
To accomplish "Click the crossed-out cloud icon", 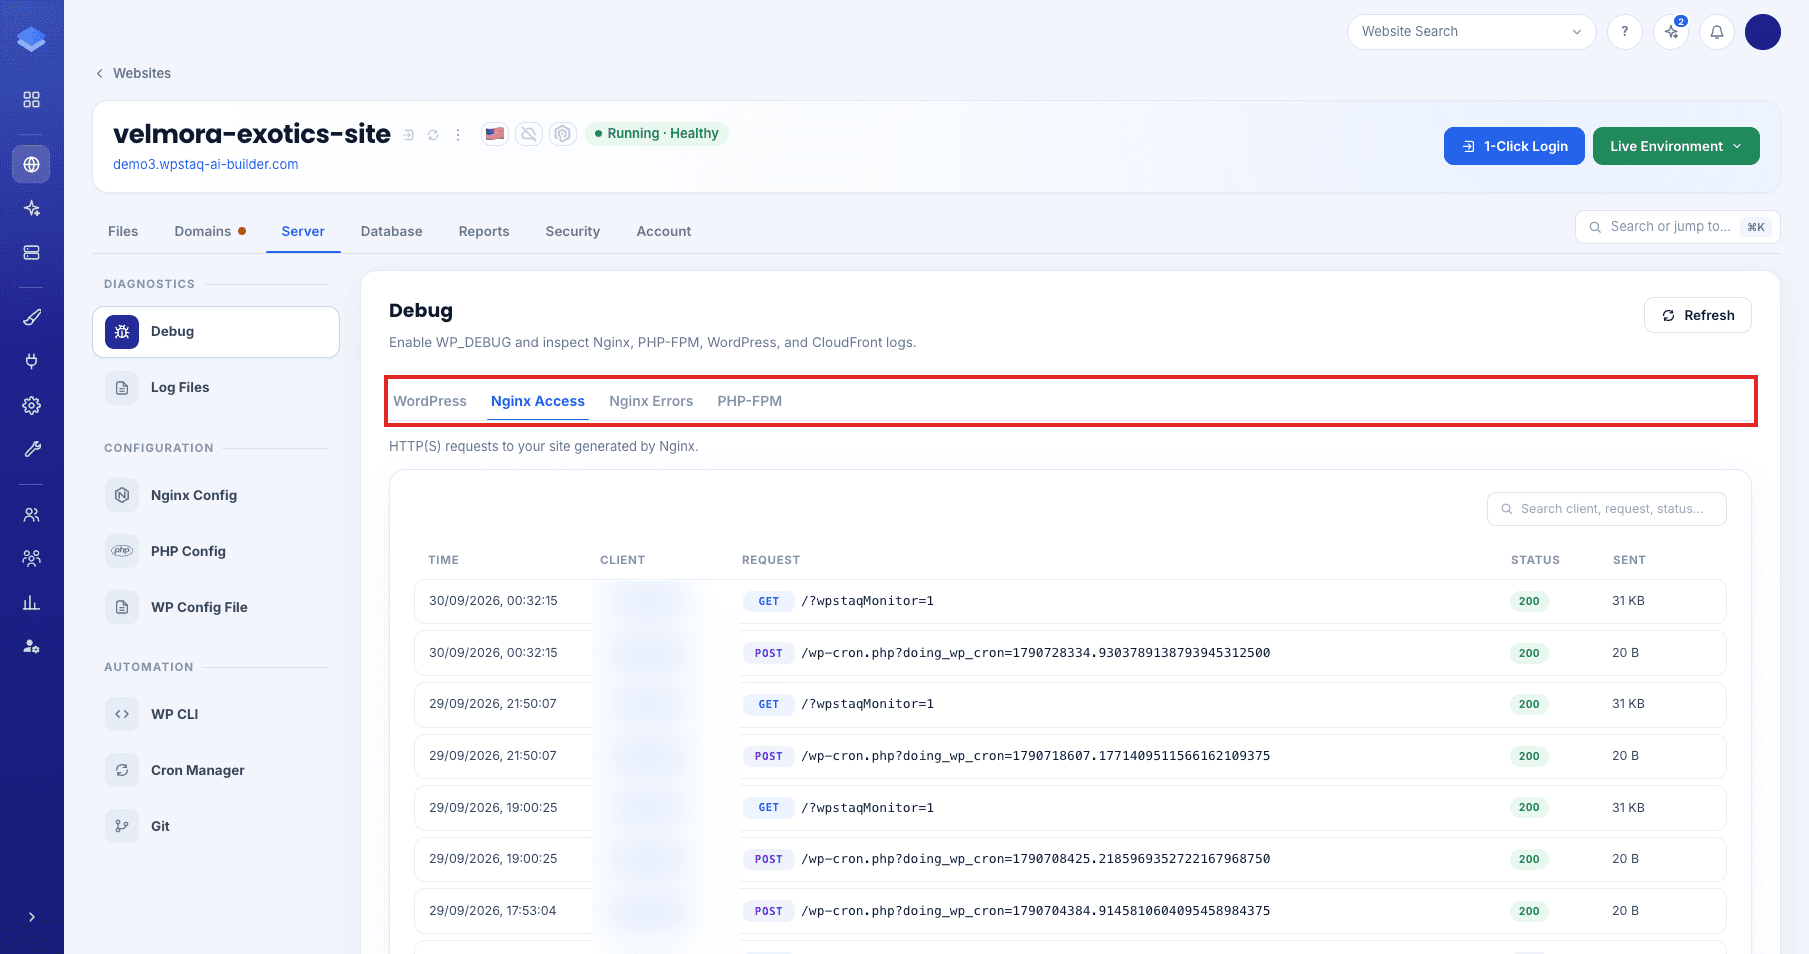I will pyautogui.click(x=529, y=133).
